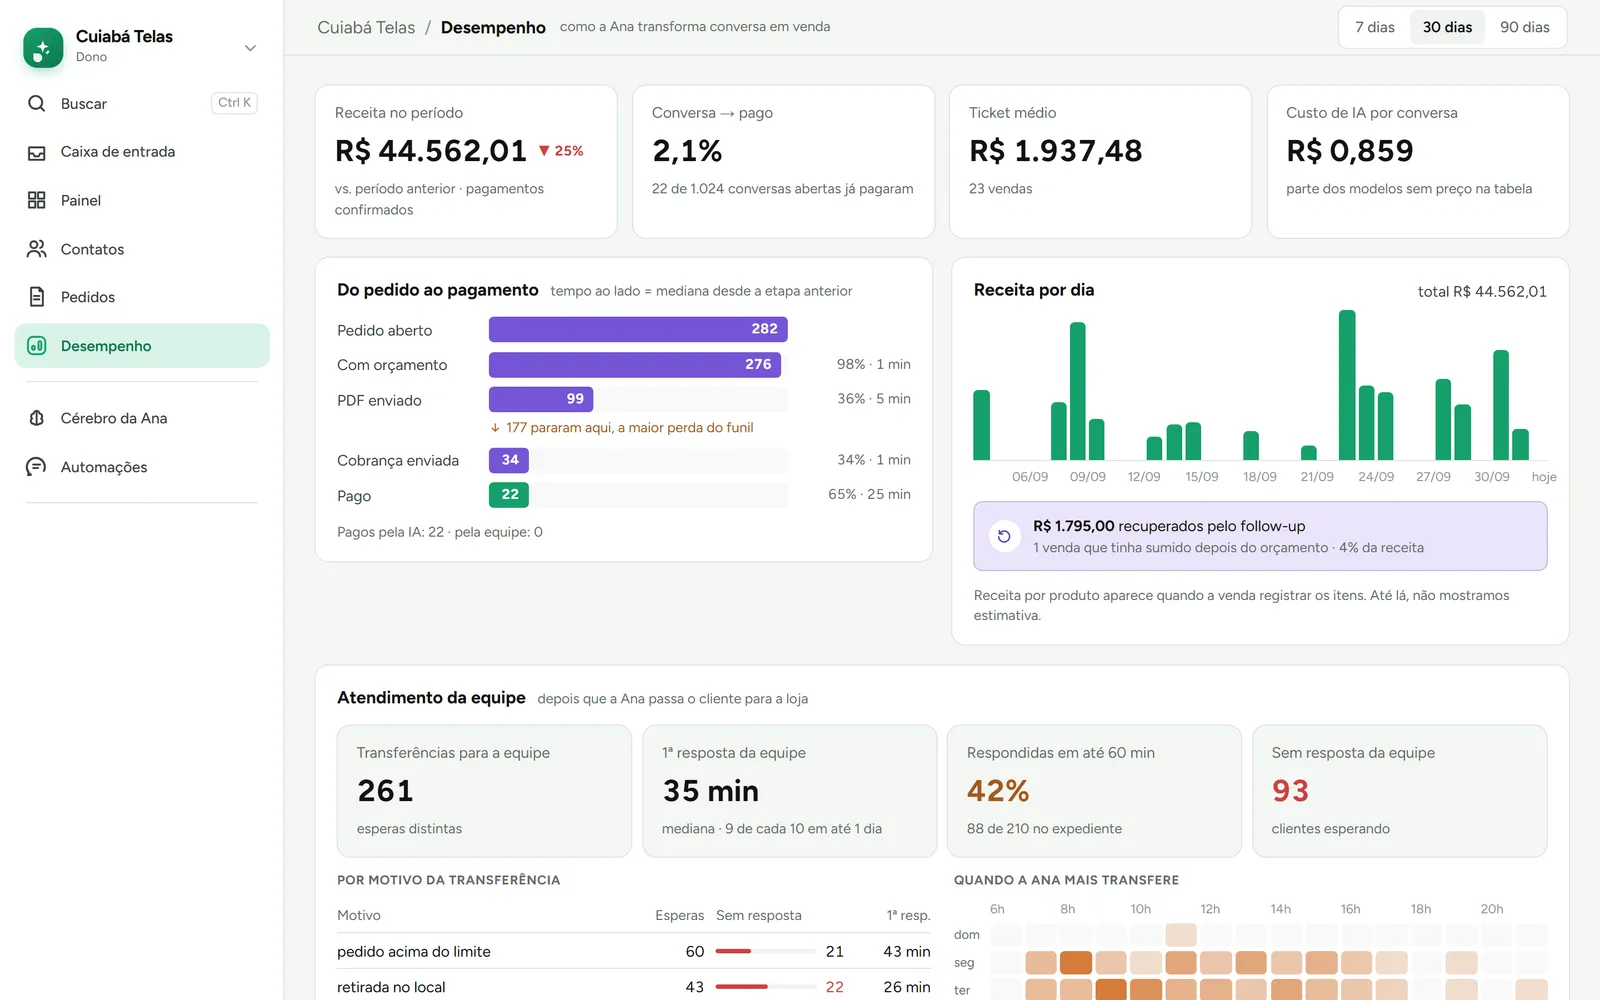The height and width of the screenshot is (1000, 1600).
Task: Click the Painel grid icon
Action: 37,200
